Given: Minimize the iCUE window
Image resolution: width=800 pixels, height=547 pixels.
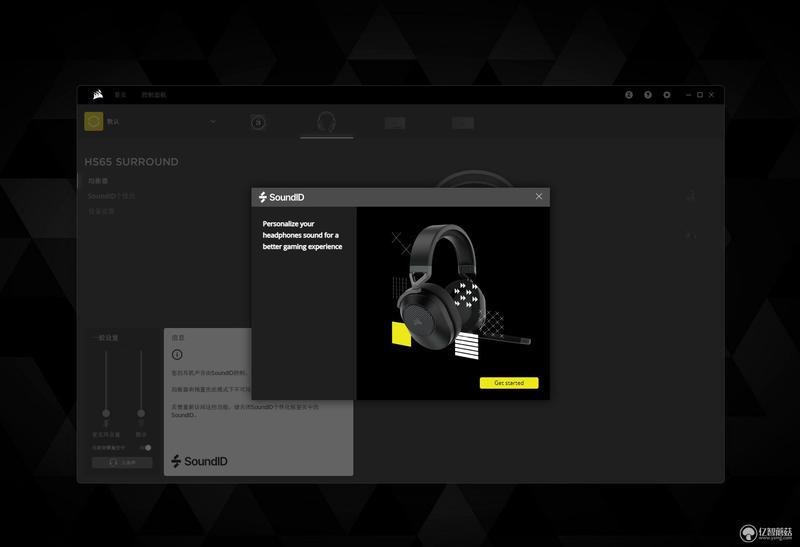Looking at the screenshot, I should [689, 95].
